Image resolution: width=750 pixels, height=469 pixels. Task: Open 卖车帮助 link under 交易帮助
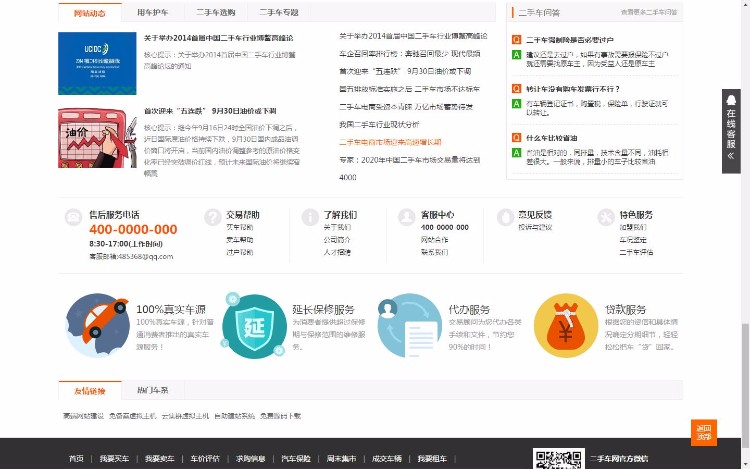(x=240, y=240)
